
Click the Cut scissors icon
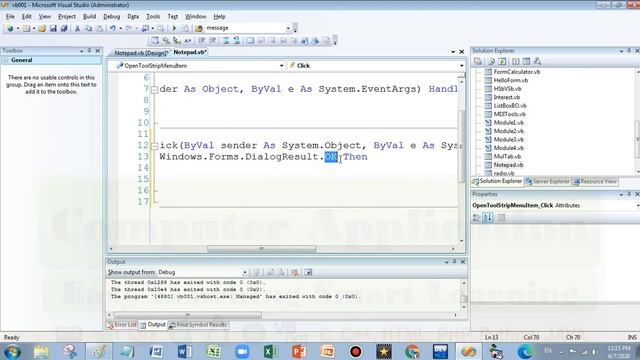coord(77,28)
